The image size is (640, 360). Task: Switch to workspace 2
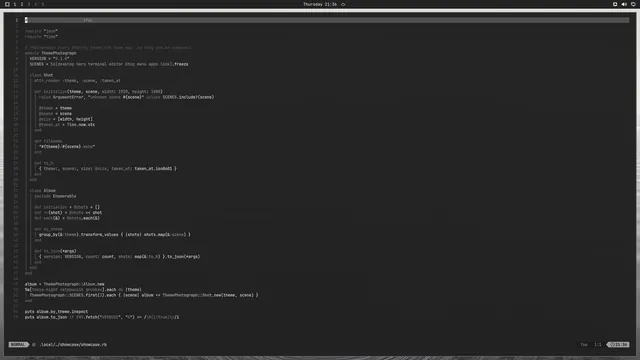22,4
